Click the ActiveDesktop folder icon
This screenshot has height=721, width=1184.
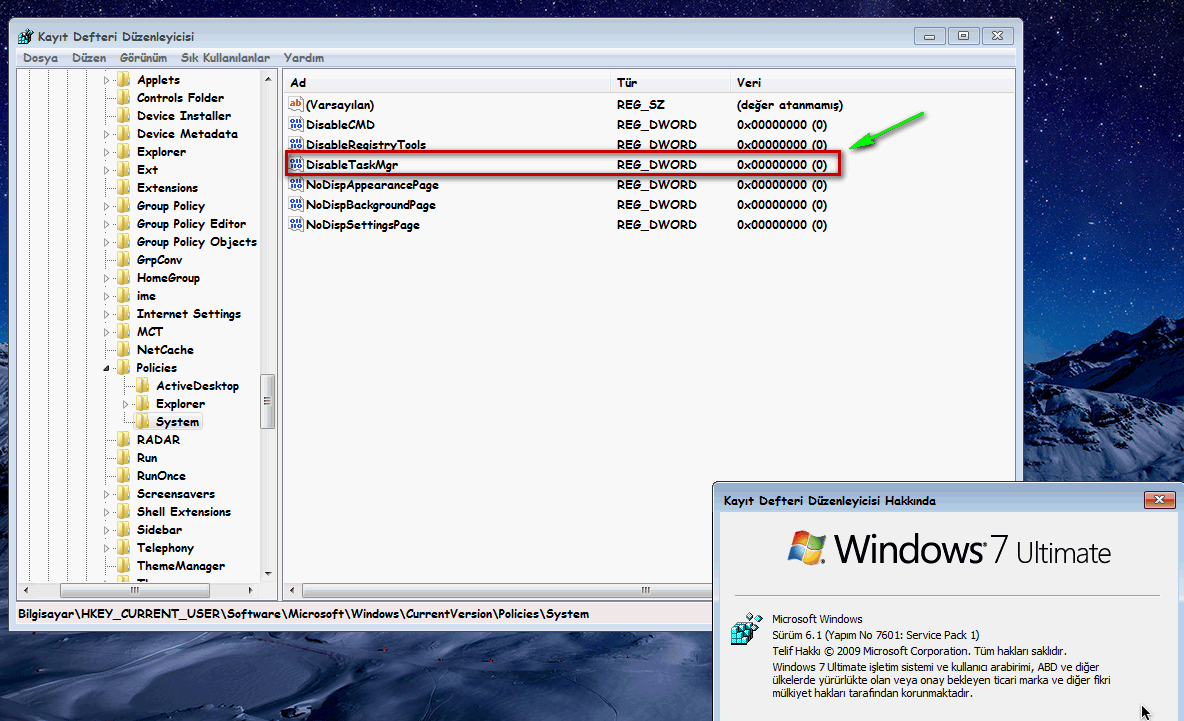click(x=143, y=386)
